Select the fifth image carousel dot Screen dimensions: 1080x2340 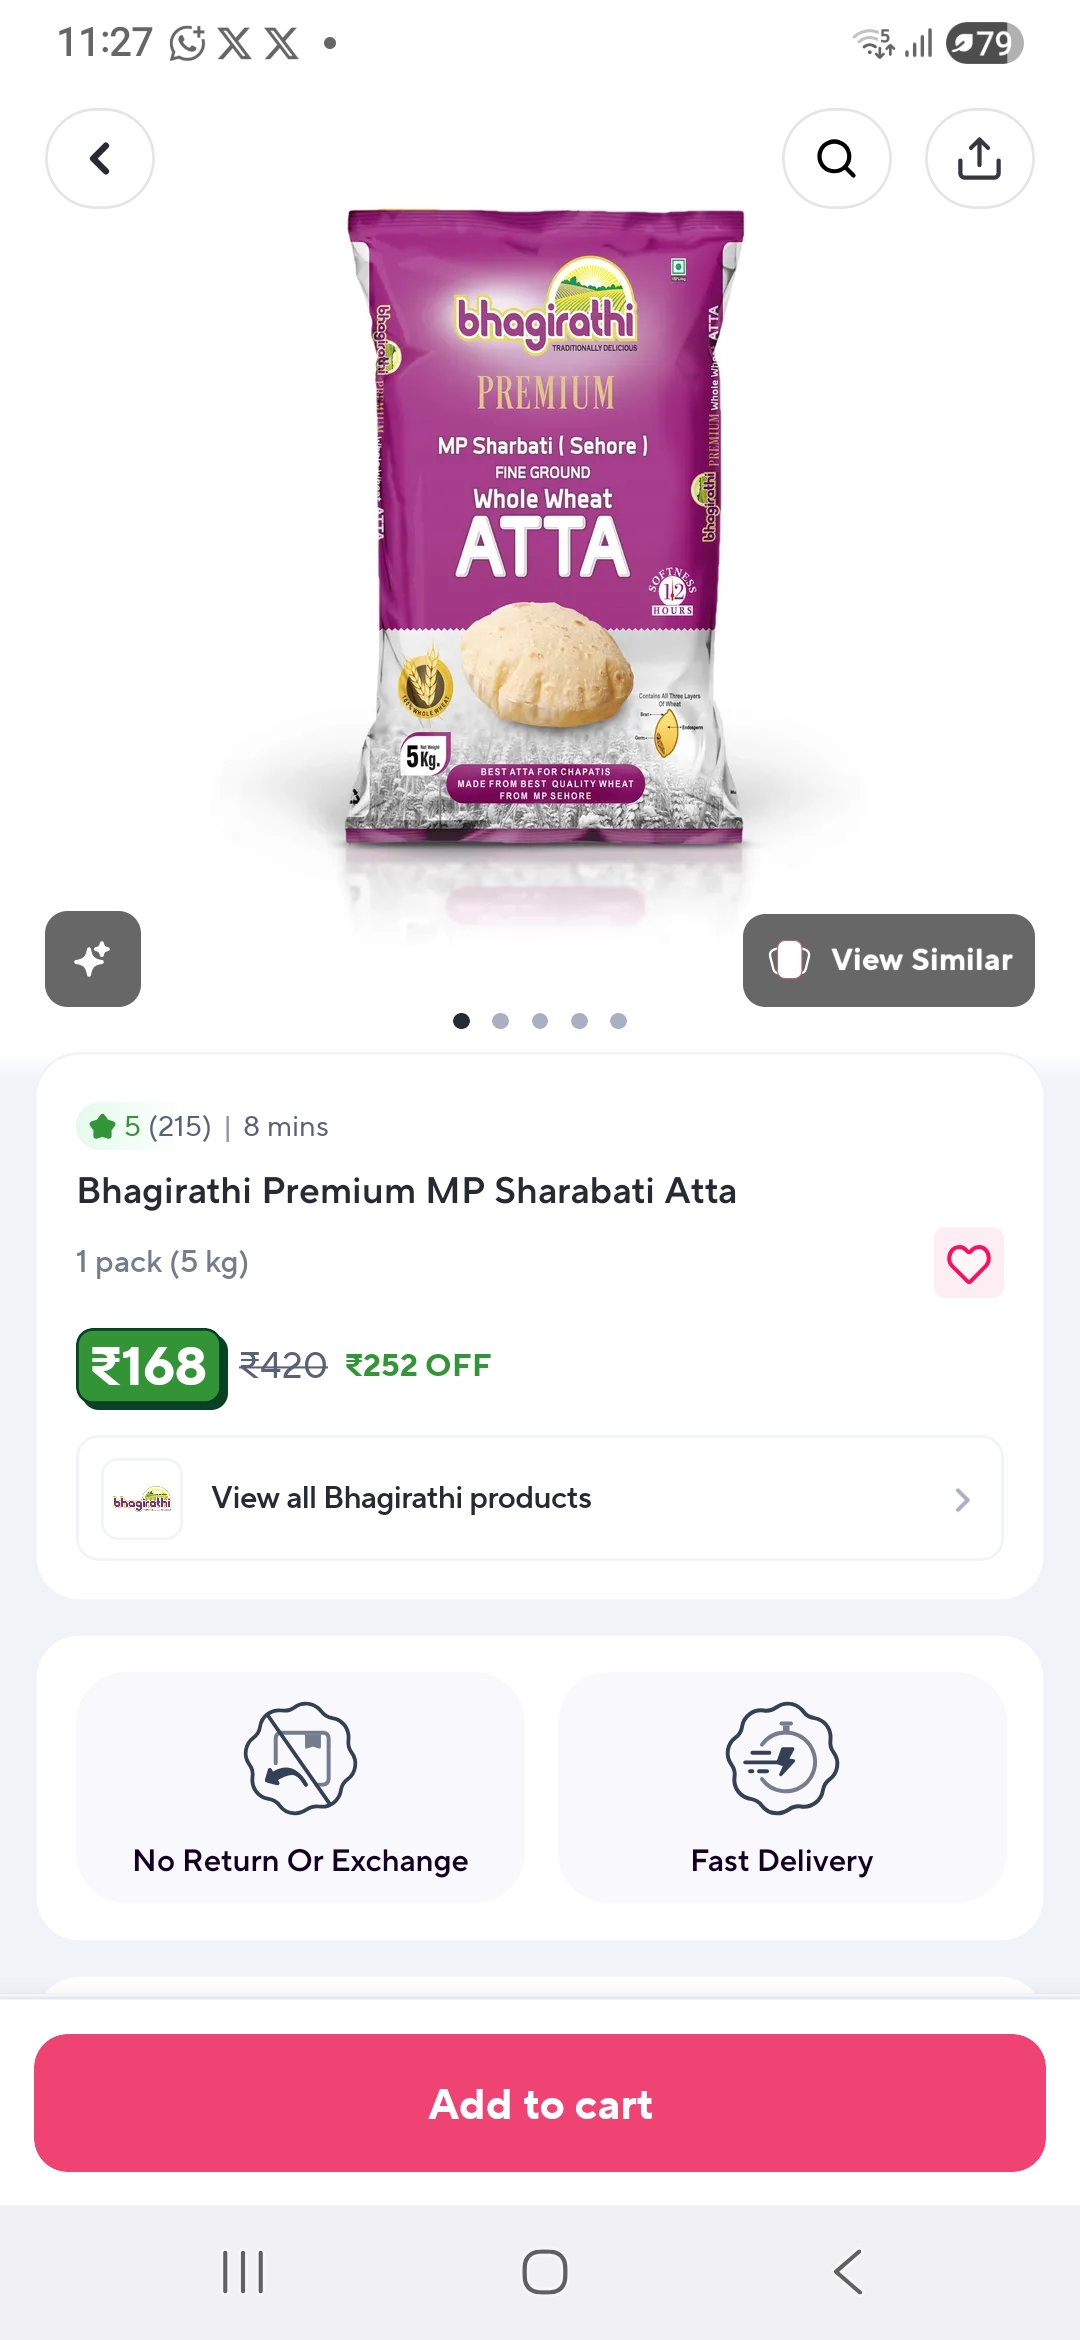pos(619,1021)
